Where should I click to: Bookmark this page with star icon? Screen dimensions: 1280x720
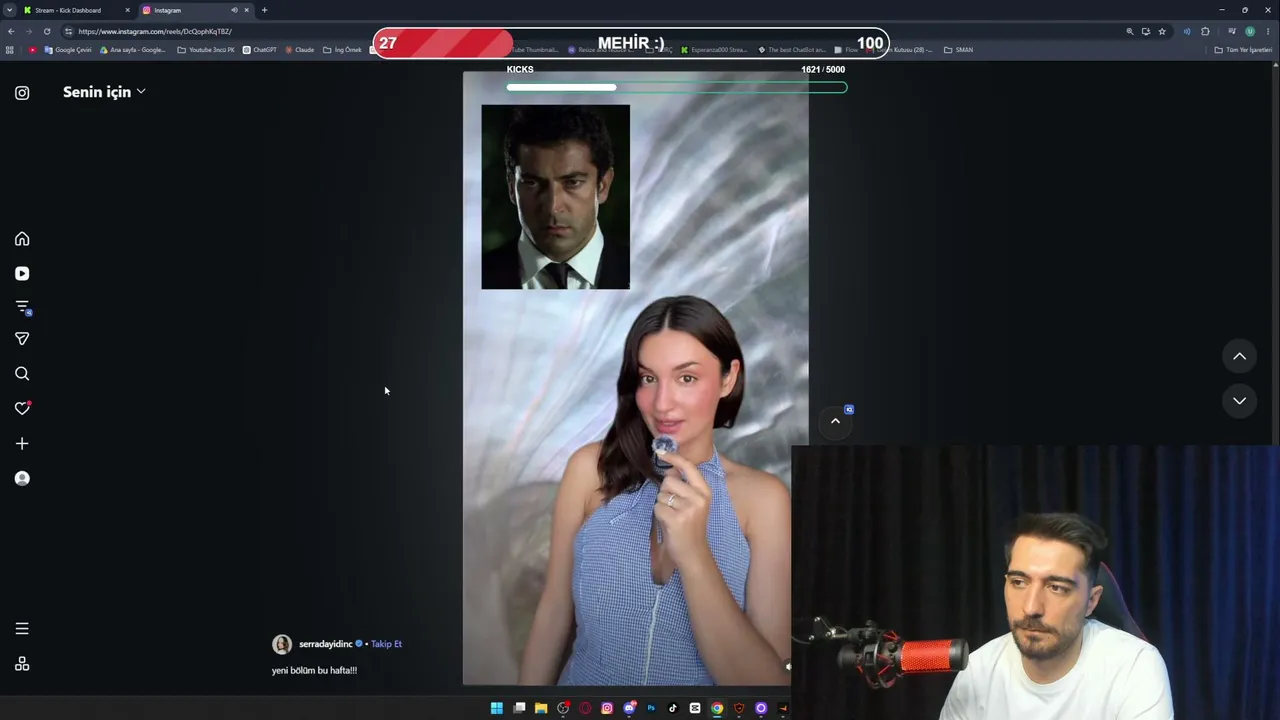(1162, 31)
